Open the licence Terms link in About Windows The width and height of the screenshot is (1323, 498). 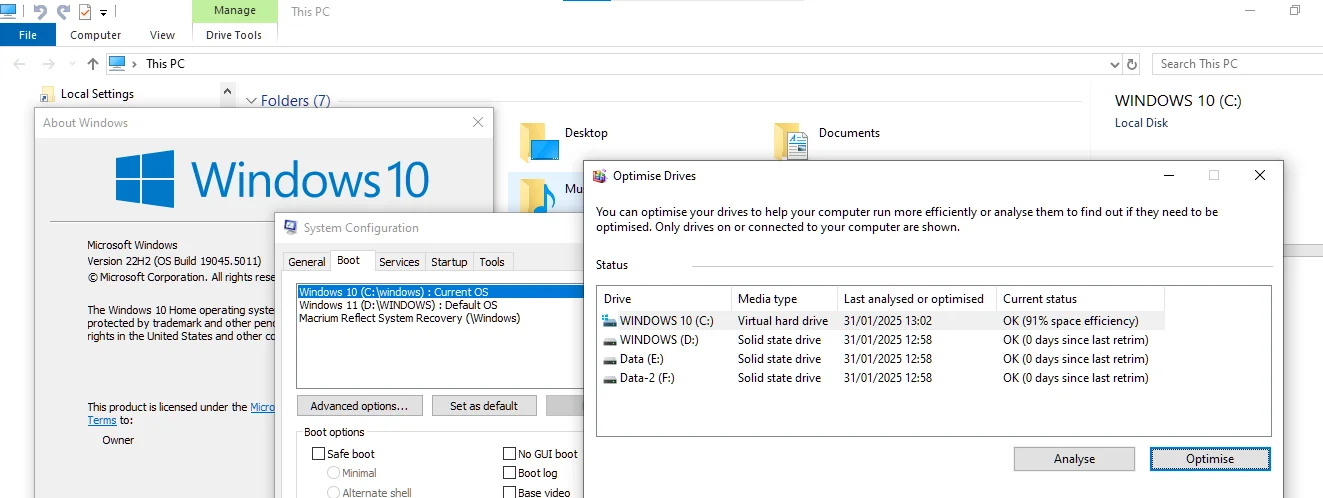pyautogui.click(x=102, y=421)
